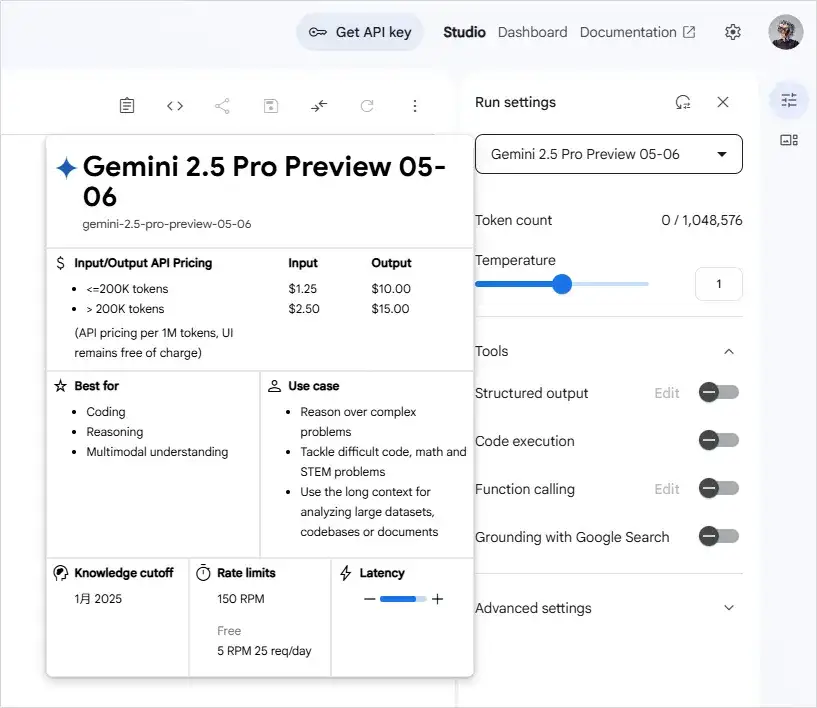Close the Run settings panel
This screenshot has height=708, width=817.
[x=723, y=102]
